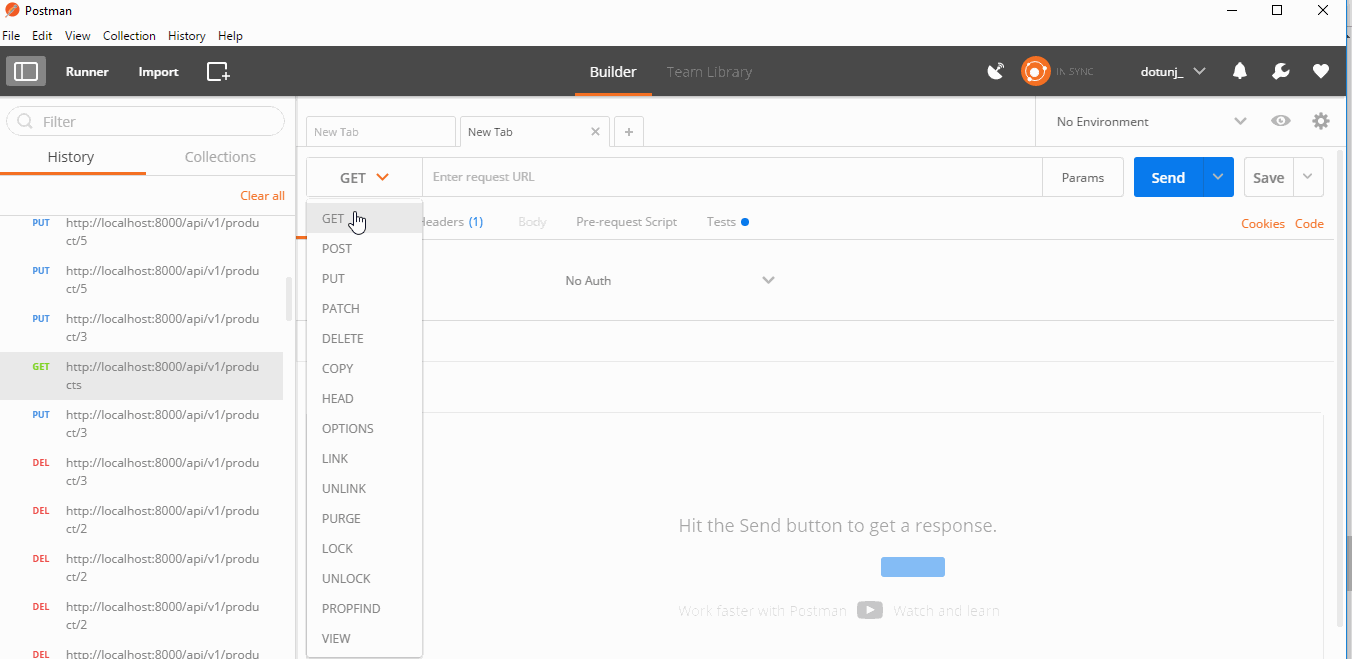The height and width of the screenshot is (659, 1352).
Task: Open the Save button dropdown arrow
Action: pyautogui.click(x=1309, y=177)
